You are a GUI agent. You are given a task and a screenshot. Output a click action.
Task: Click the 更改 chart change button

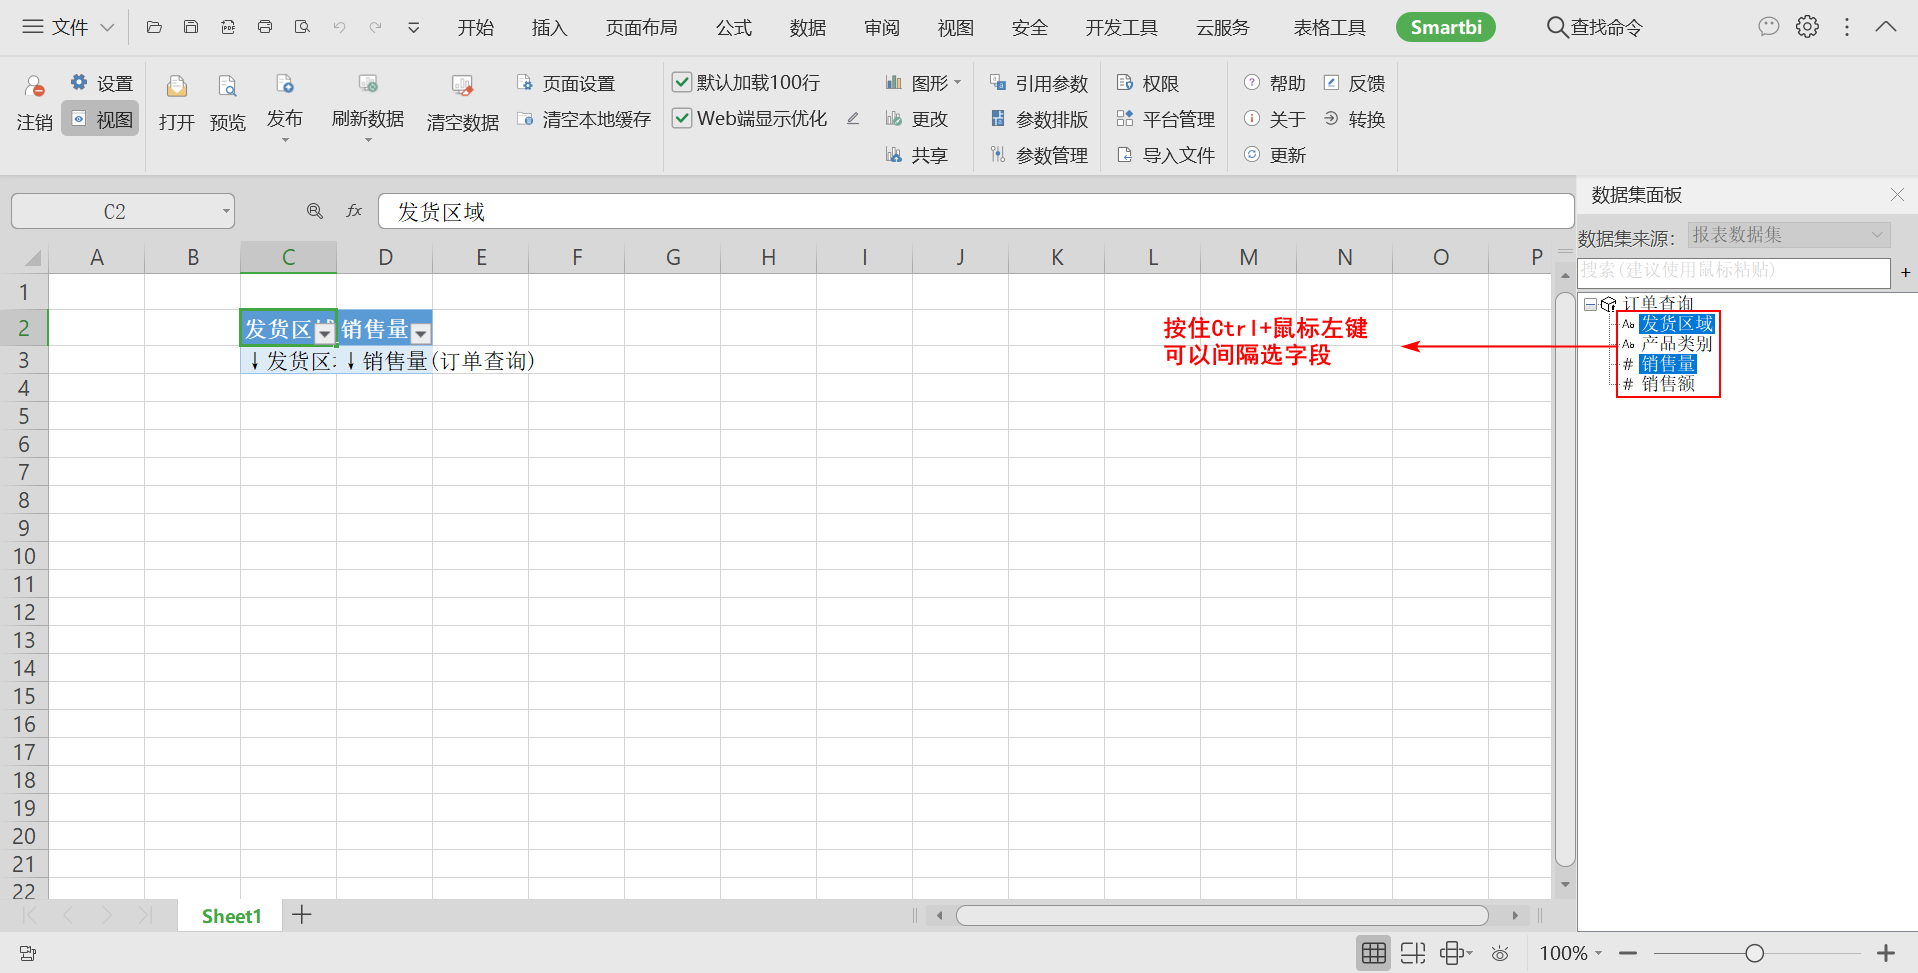pos(916,119)
